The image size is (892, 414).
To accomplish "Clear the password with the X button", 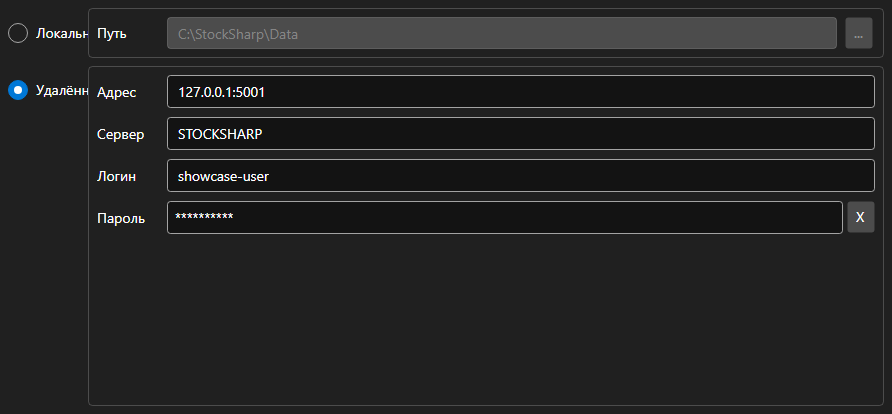I will (x=861, y=217).
